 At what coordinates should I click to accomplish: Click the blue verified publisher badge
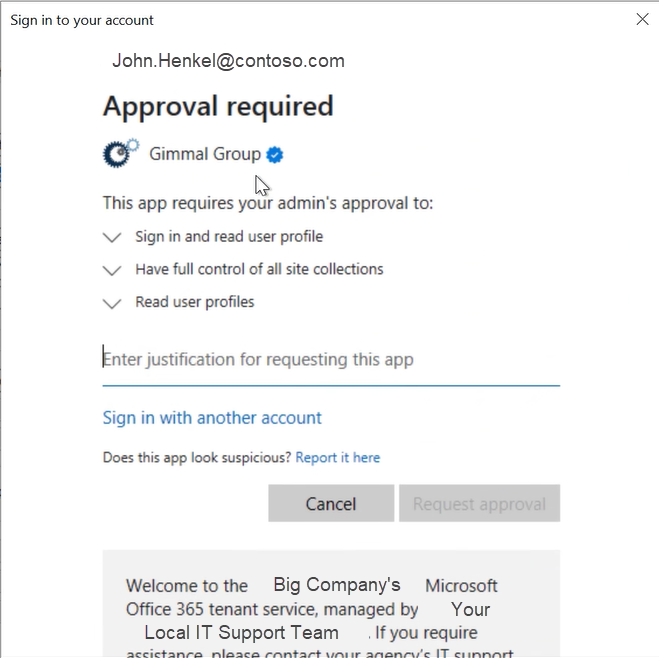click(x=274, y=154)
